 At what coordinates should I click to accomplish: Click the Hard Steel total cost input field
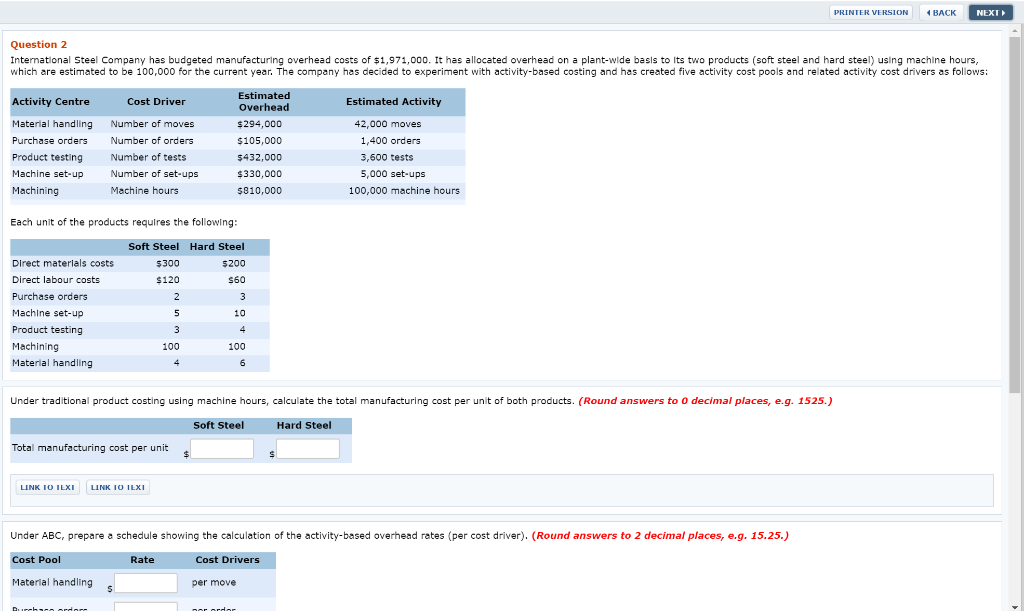307,448
